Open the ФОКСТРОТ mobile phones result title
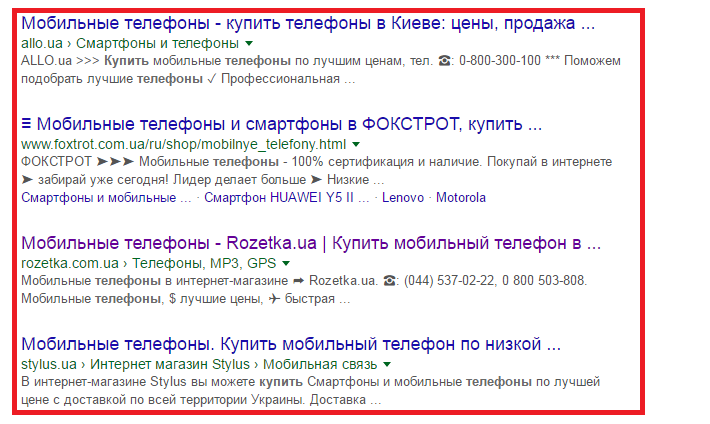Screen dimensions: 710x424 tap(282, 124)
